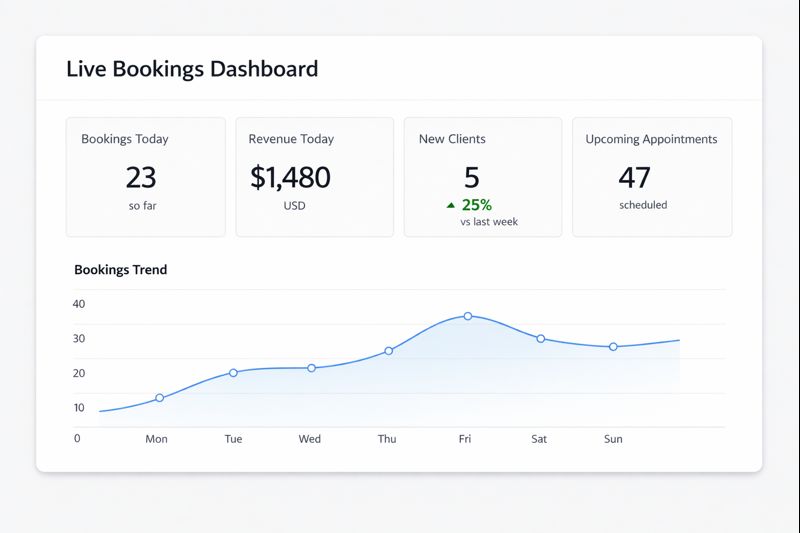Select the Tuesday data point marker
The image size is (800, 533).
coord(233,373)
